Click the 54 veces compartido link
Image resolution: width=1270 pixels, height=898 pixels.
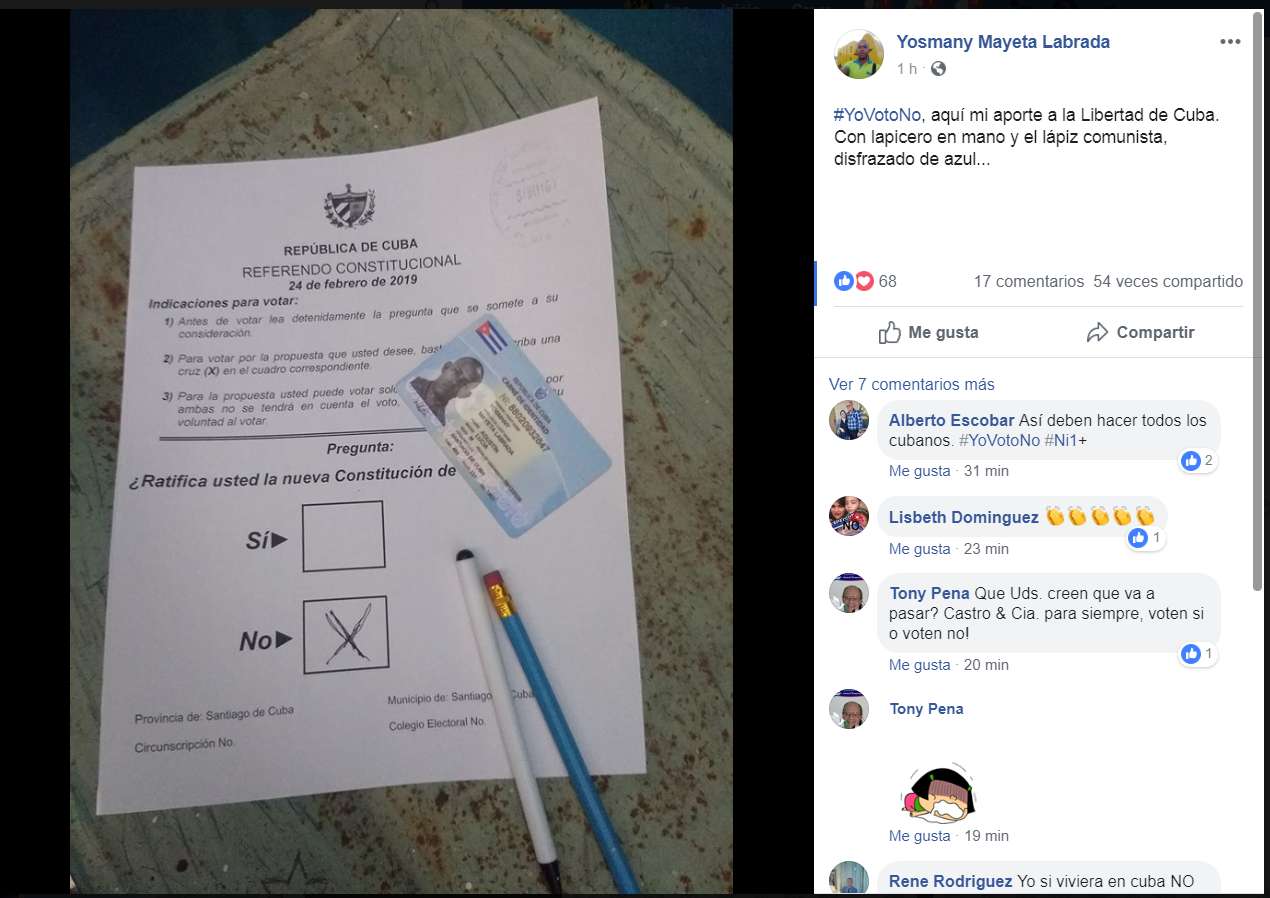(1168, 281)
